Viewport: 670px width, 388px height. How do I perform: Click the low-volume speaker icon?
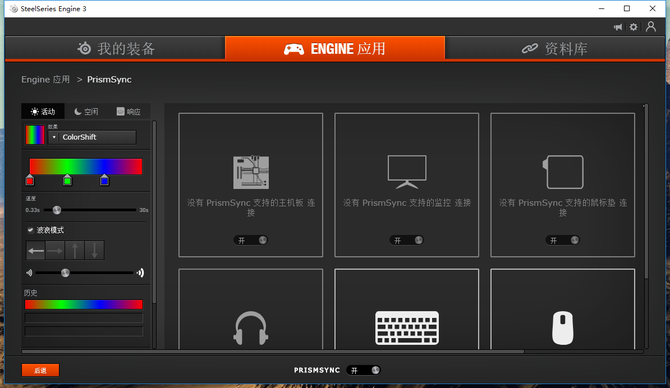(29, 273)
